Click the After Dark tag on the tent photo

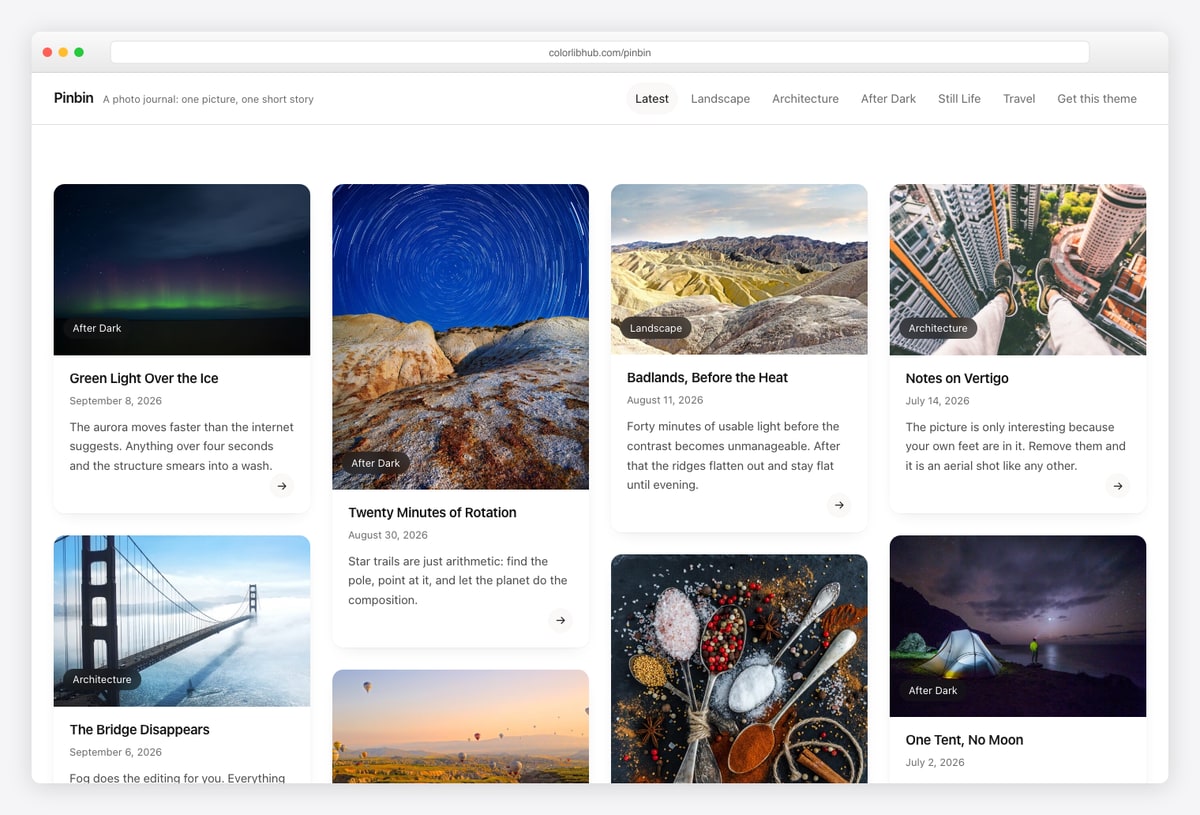pyautogui.click(x=933, y=691)
